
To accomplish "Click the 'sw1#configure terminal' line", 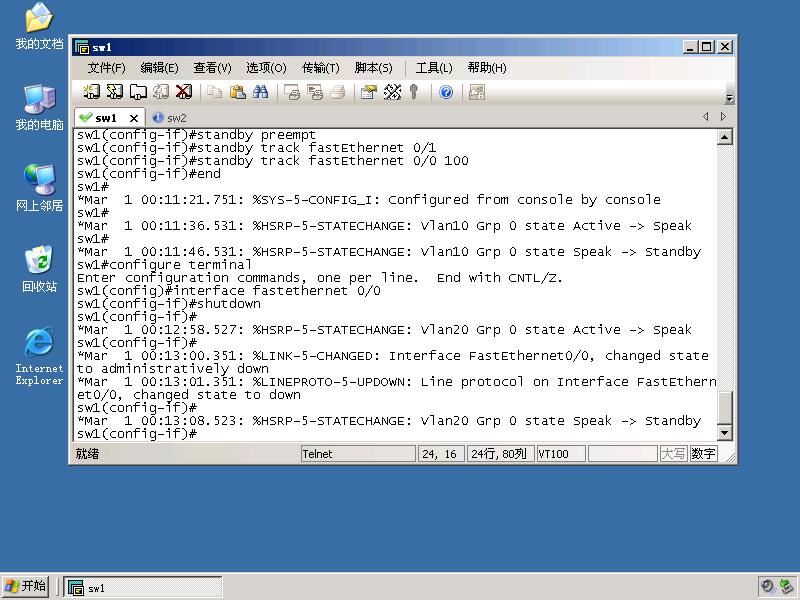I will pyautogui.click(x=164, y=265).
